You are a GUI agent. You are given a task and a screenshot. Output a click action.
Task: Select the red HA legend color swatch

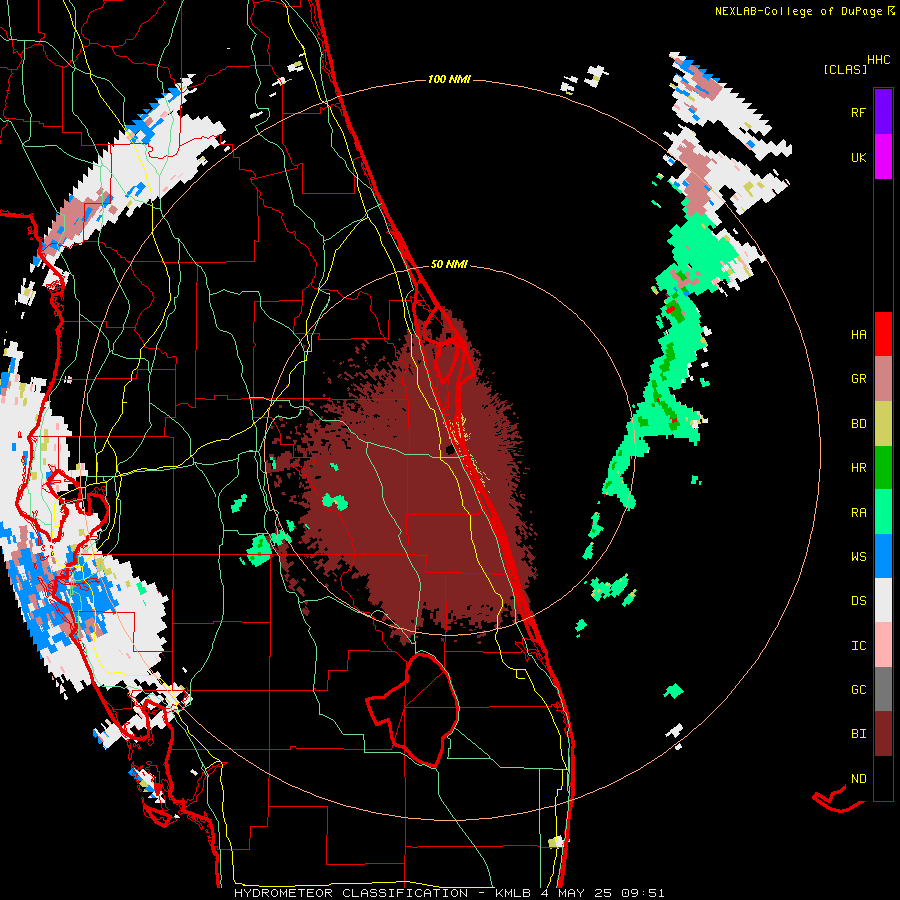[883, 334]
